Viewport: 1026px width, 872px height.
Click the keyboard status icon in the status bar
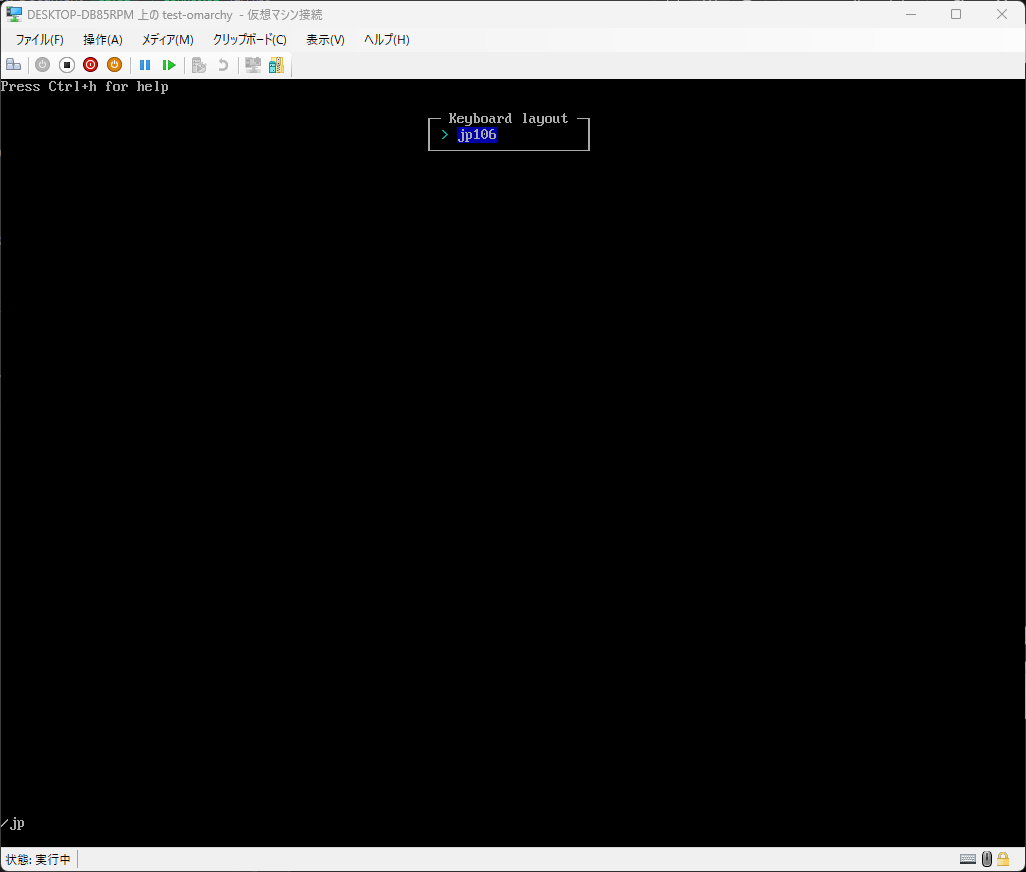pyautogui.click(x=968, y=859)
